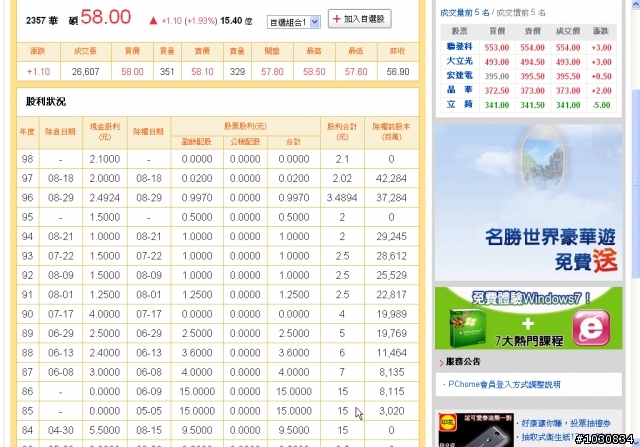This screenshot has height=447, width=640.
Task: Click the 07-22 ex-dividend date for year 93
Action: [60, 256]
